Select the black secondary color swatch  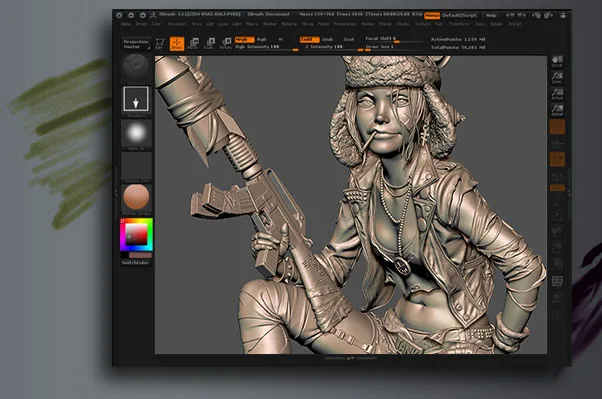(x=124, y=255)
